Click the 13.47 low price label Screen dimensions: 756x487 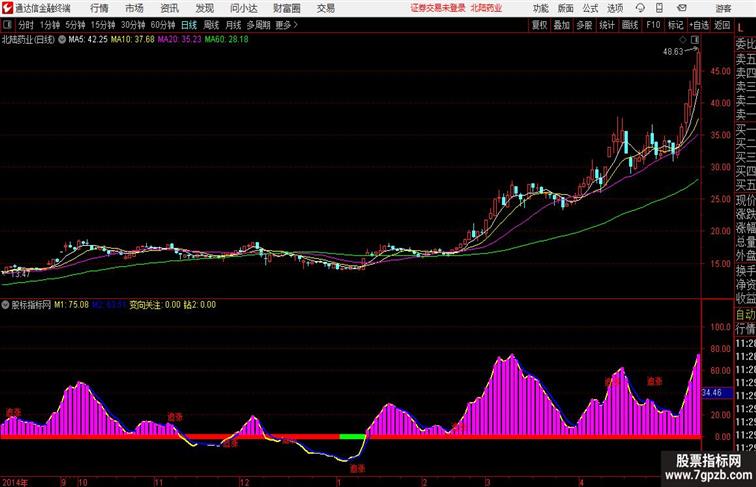click(20, 274)
